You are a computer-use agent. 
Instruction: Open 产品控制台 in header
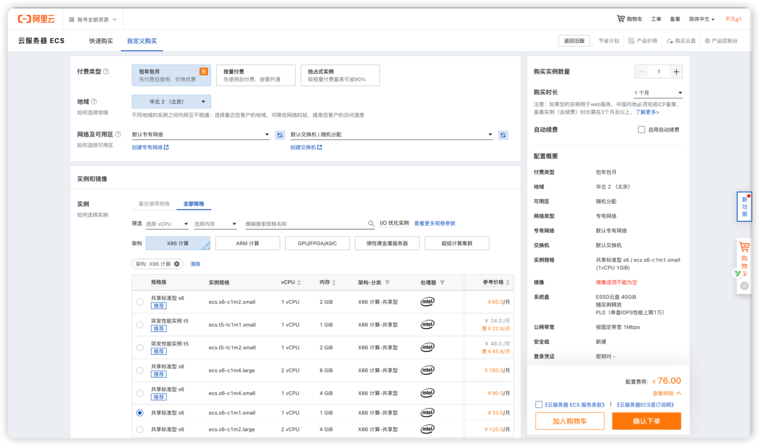tap(721, 41)
